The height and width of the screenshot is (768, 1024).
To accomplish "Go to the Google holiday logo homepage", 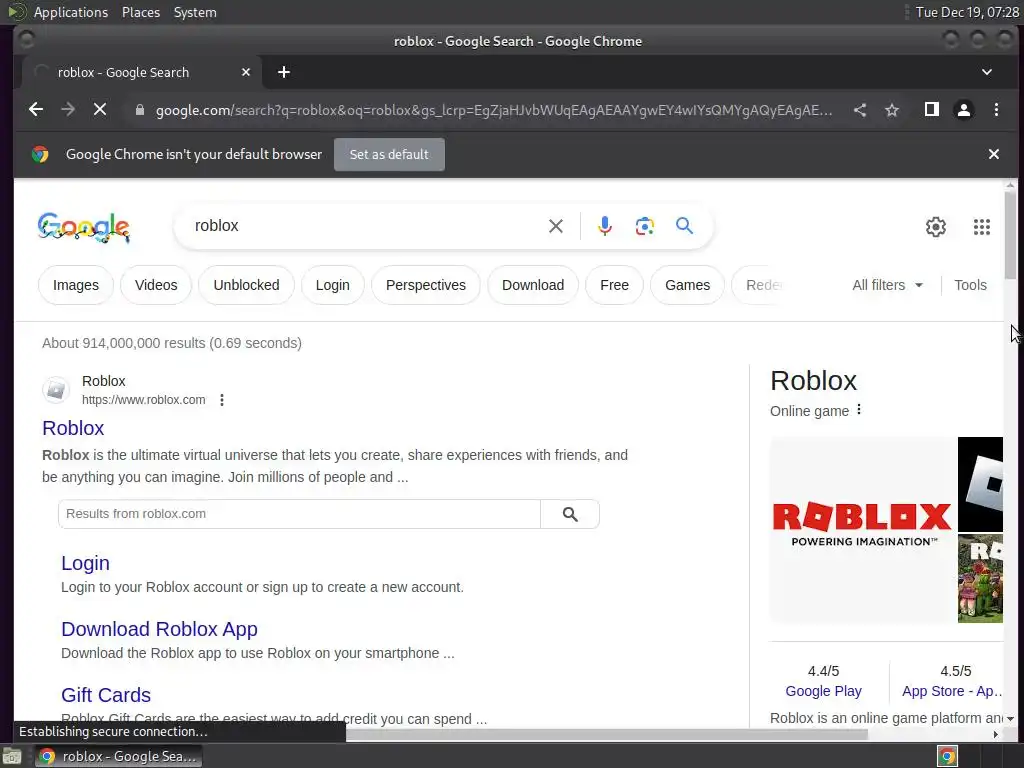I will (84, 227).
